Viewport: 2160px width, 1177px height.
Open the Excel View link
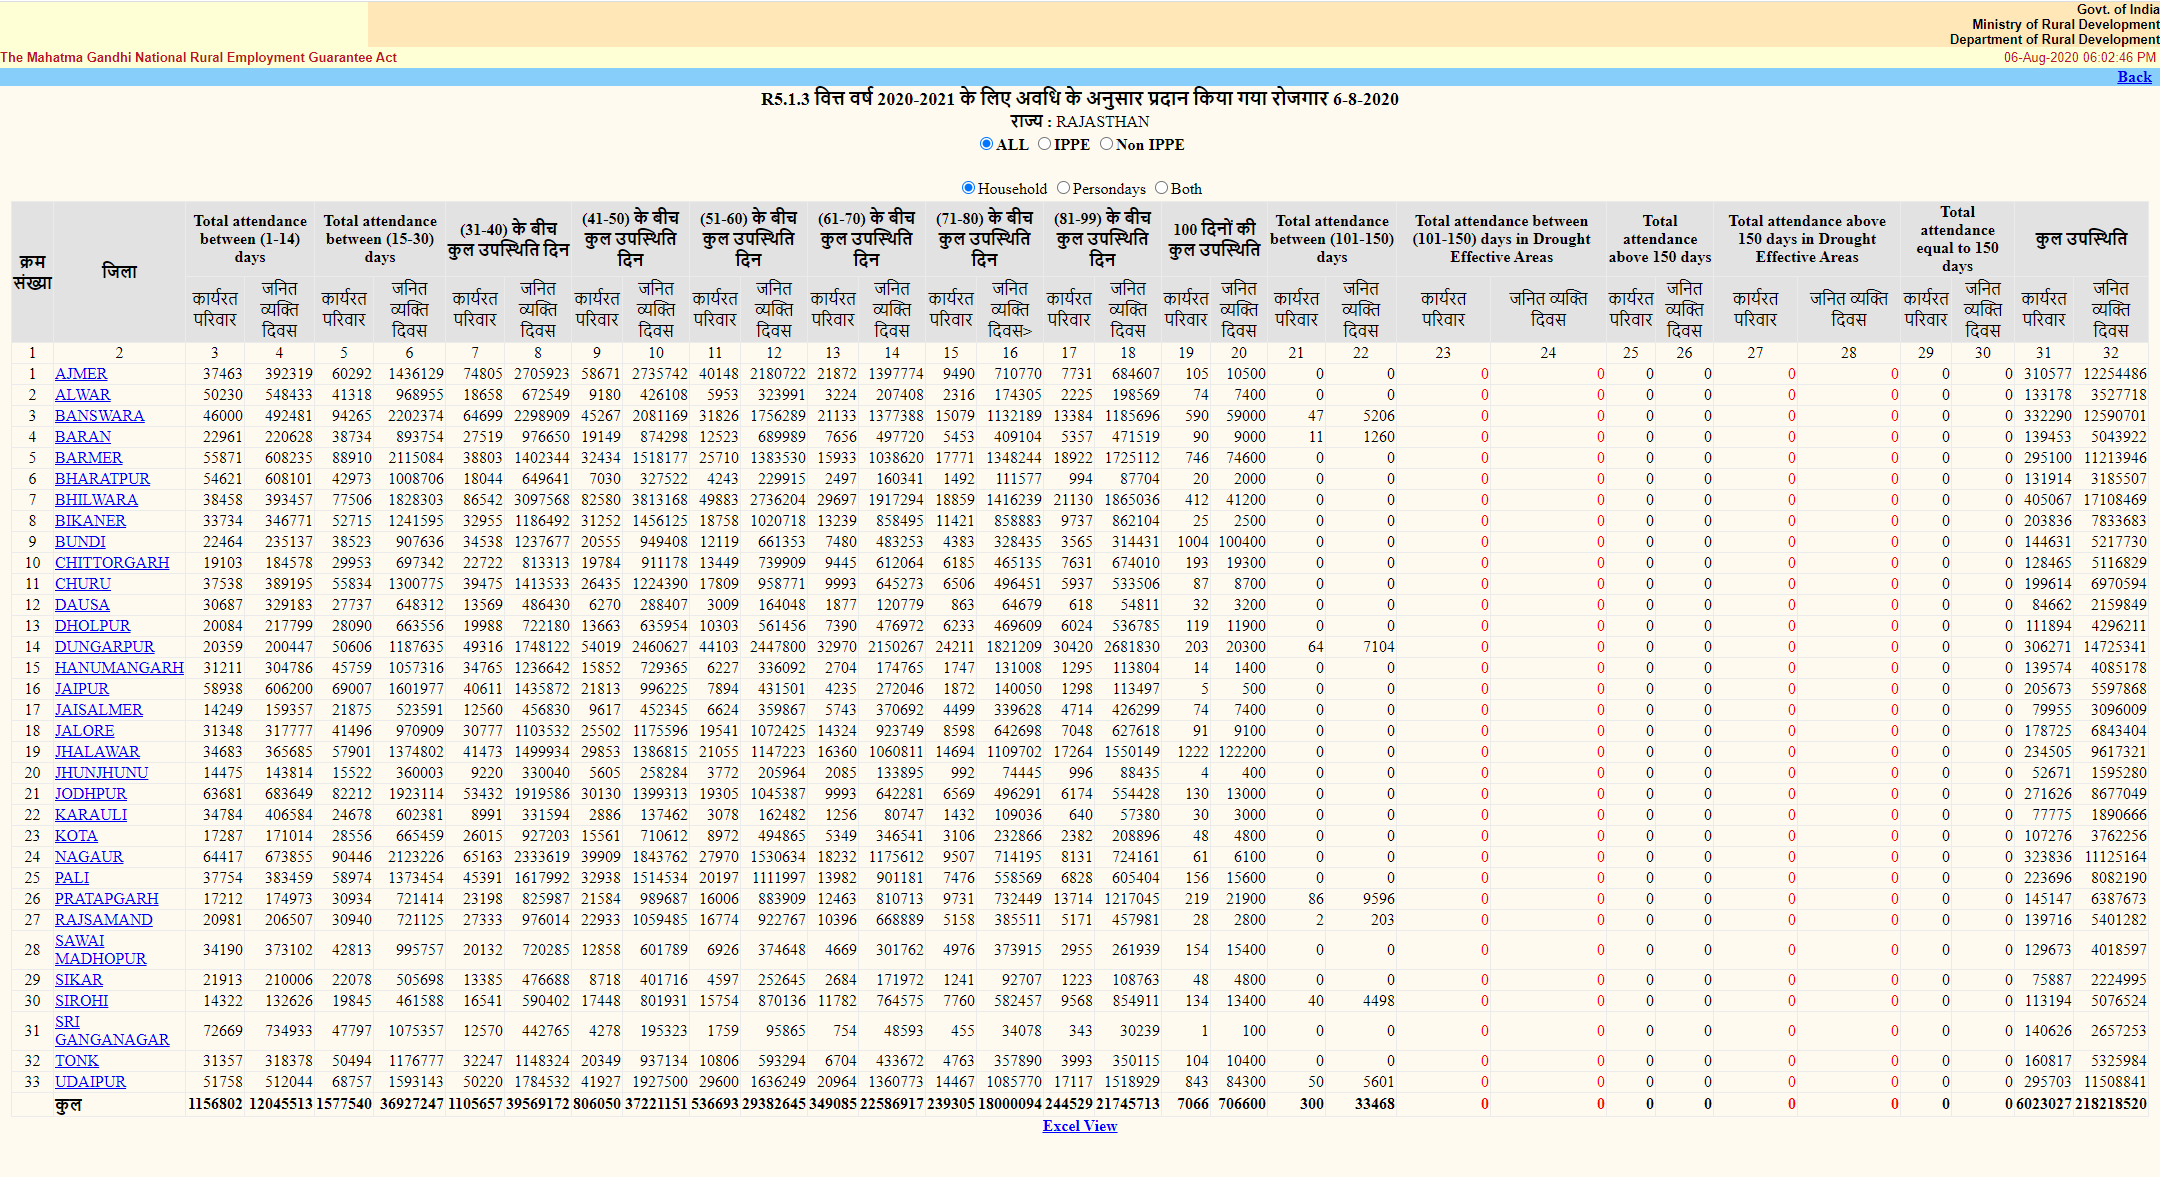point(1079,1126)
